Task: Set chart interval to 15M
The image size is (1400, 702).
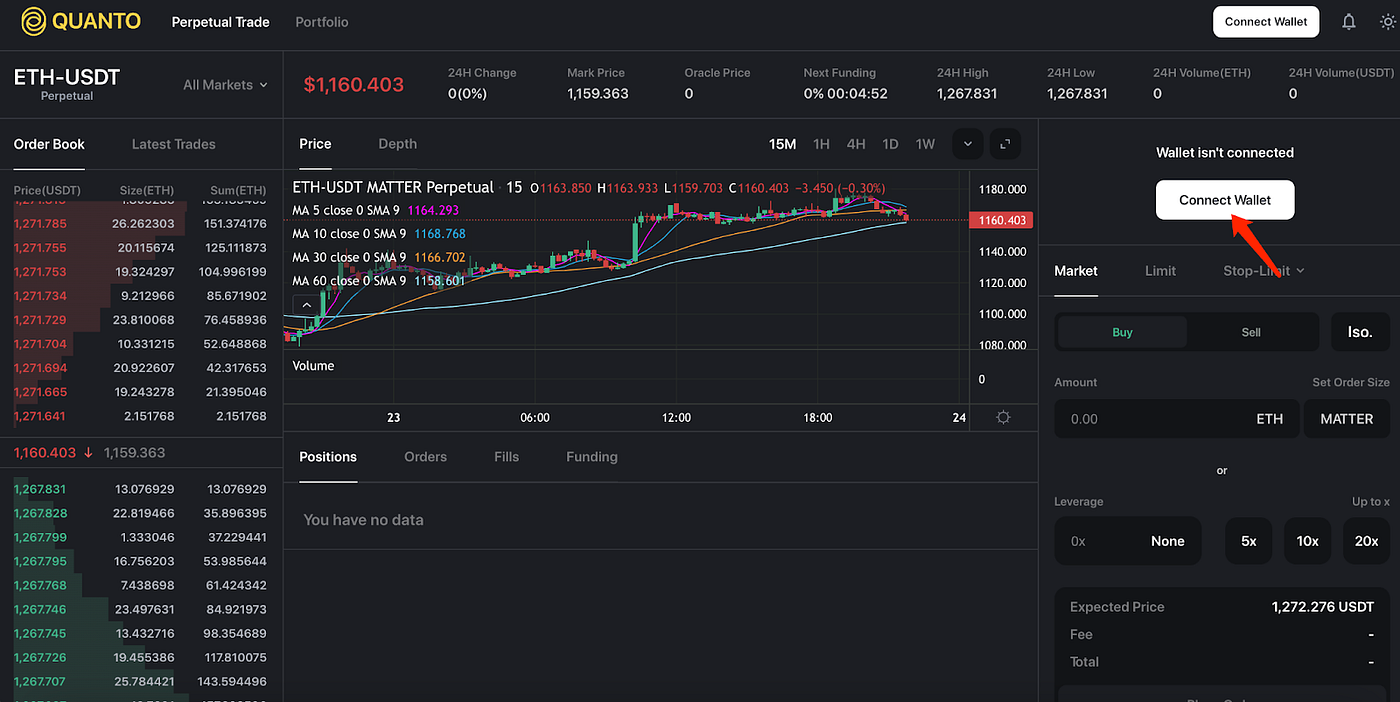Action: (x=782, y=144)
